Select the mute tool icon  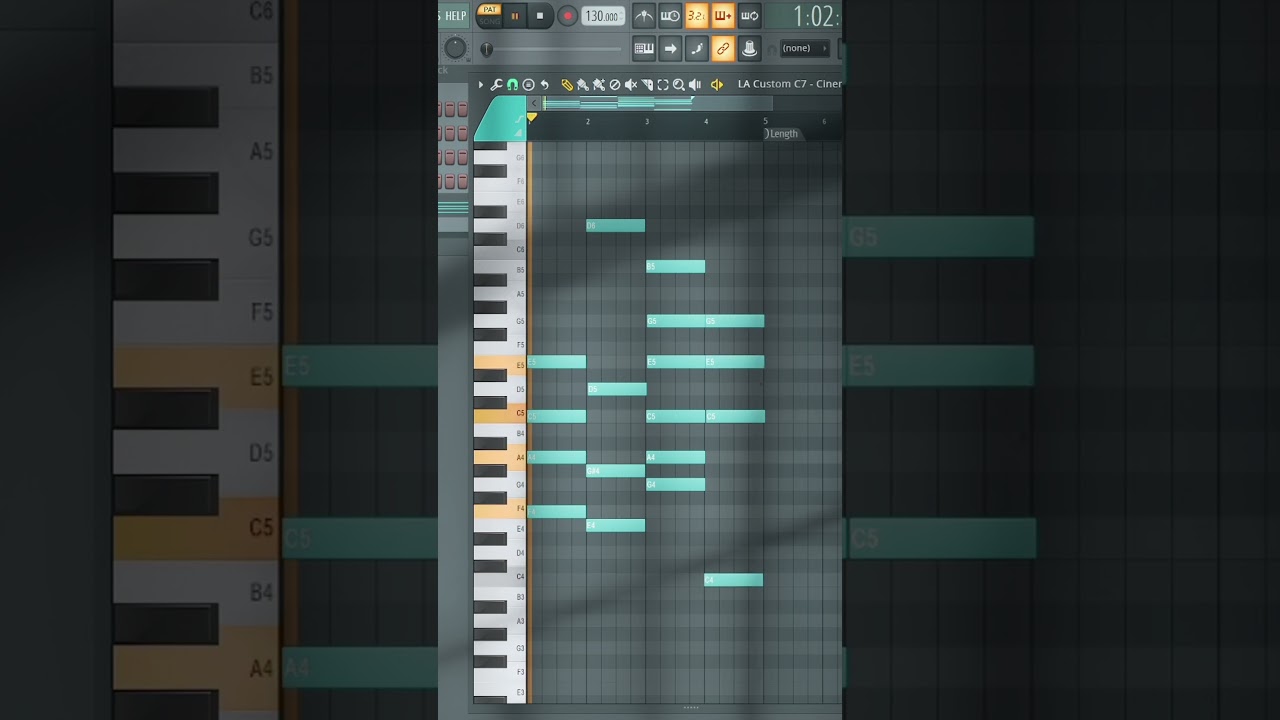(x=631, y=85)
